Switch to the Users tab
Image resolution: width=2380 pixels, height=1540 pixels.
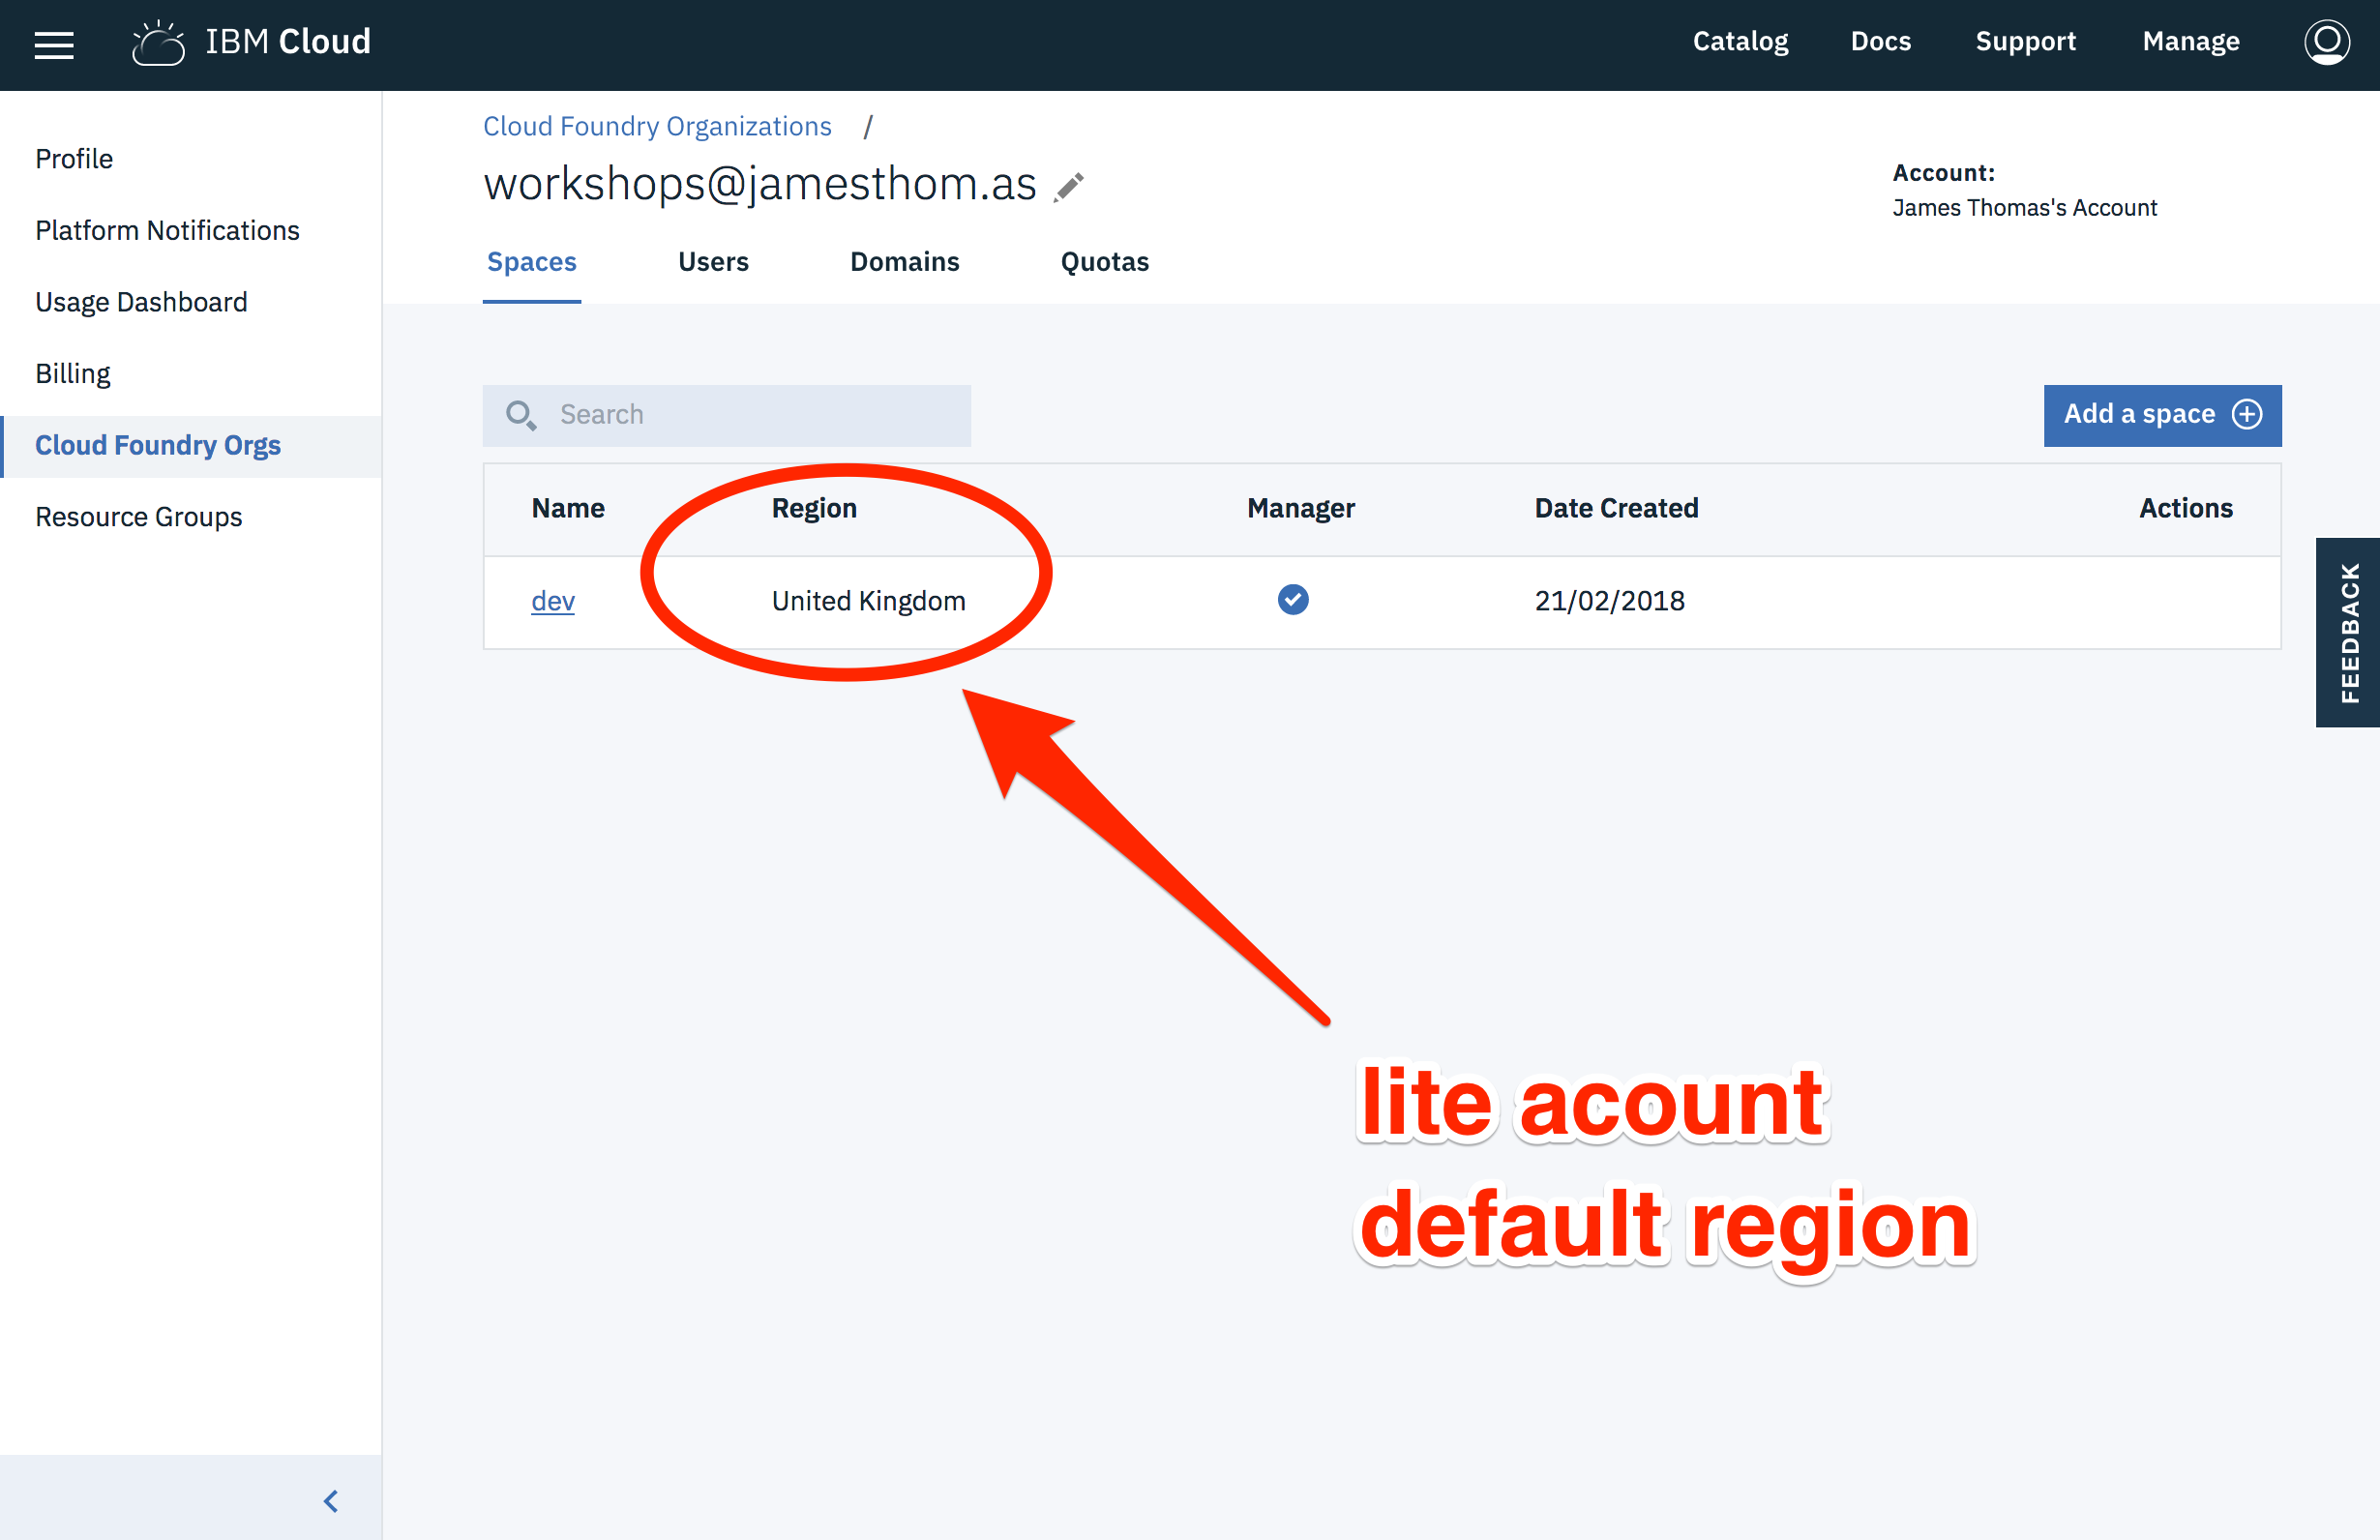[713, 262]
